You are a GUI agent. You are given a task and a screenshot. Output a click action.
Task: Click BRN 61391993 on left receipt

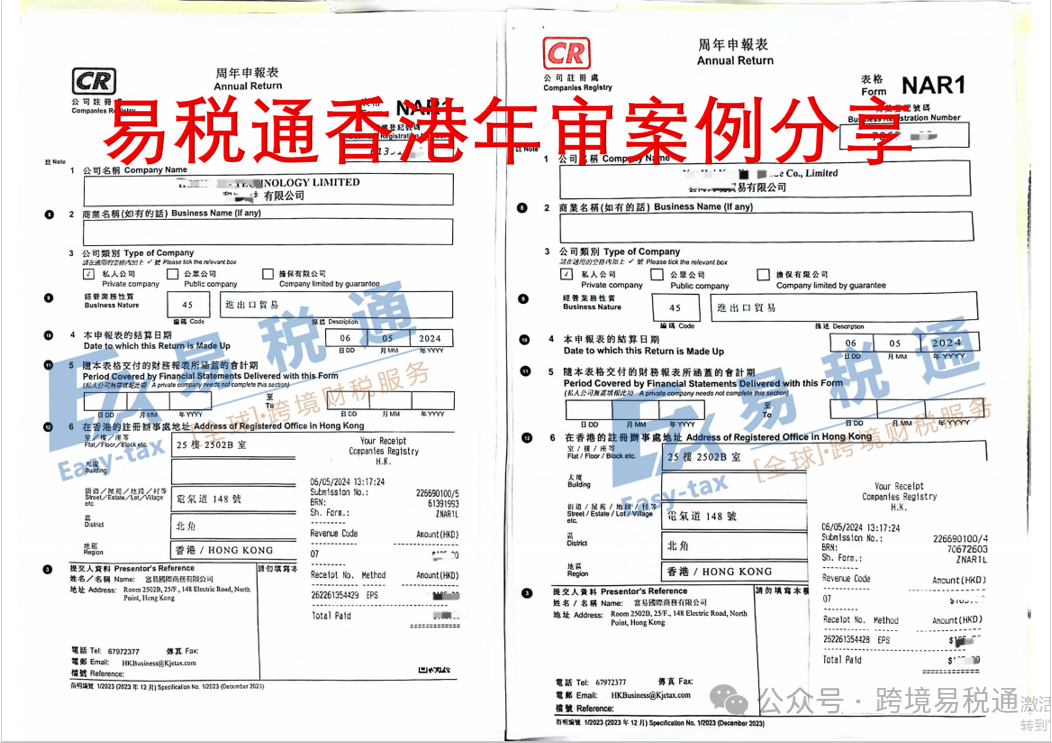443,503
